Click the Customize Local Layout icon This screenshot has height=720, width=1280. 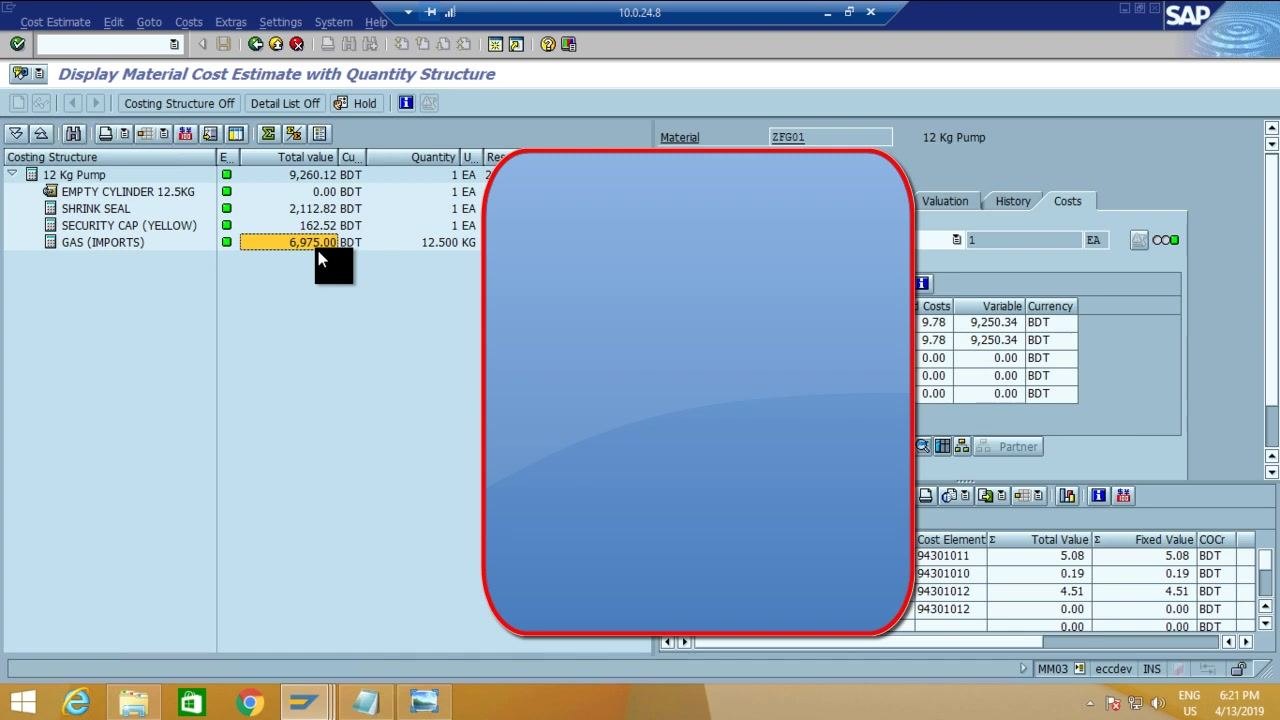pyautogui.click(x=569, y=44)
